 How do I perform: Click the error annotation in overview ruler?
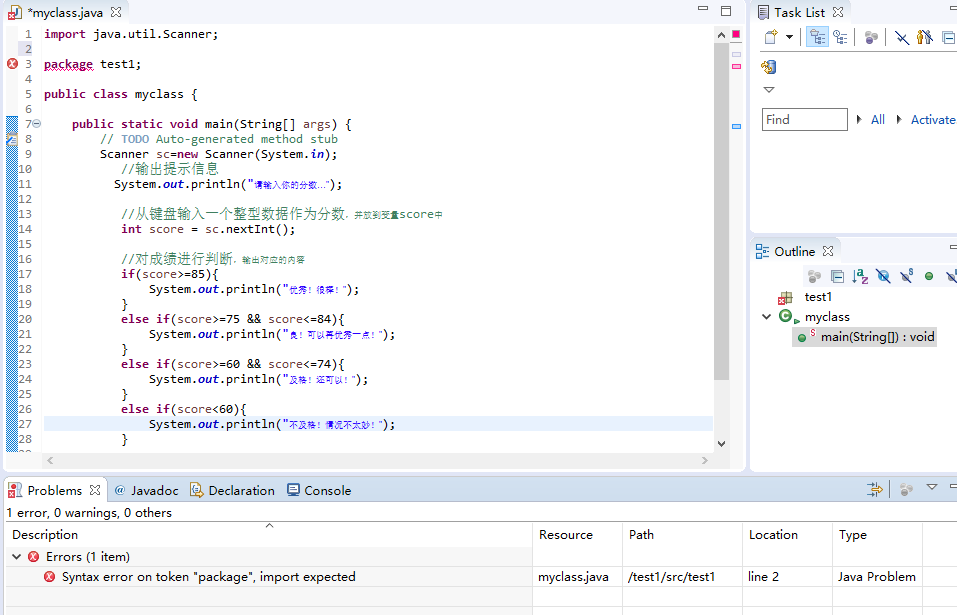pos(737,66)
